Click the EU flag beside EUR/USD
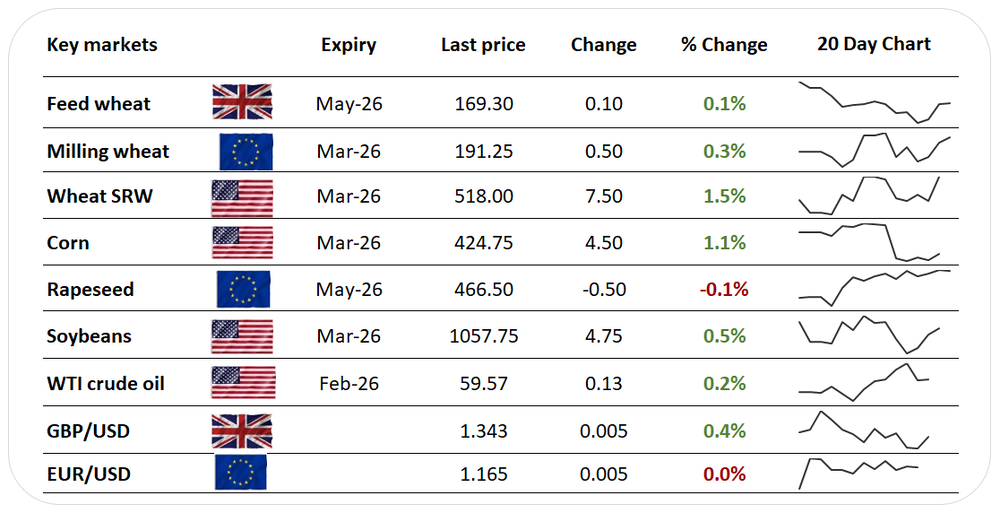This screenshot has height=513, width=1000. click(241, 473)
